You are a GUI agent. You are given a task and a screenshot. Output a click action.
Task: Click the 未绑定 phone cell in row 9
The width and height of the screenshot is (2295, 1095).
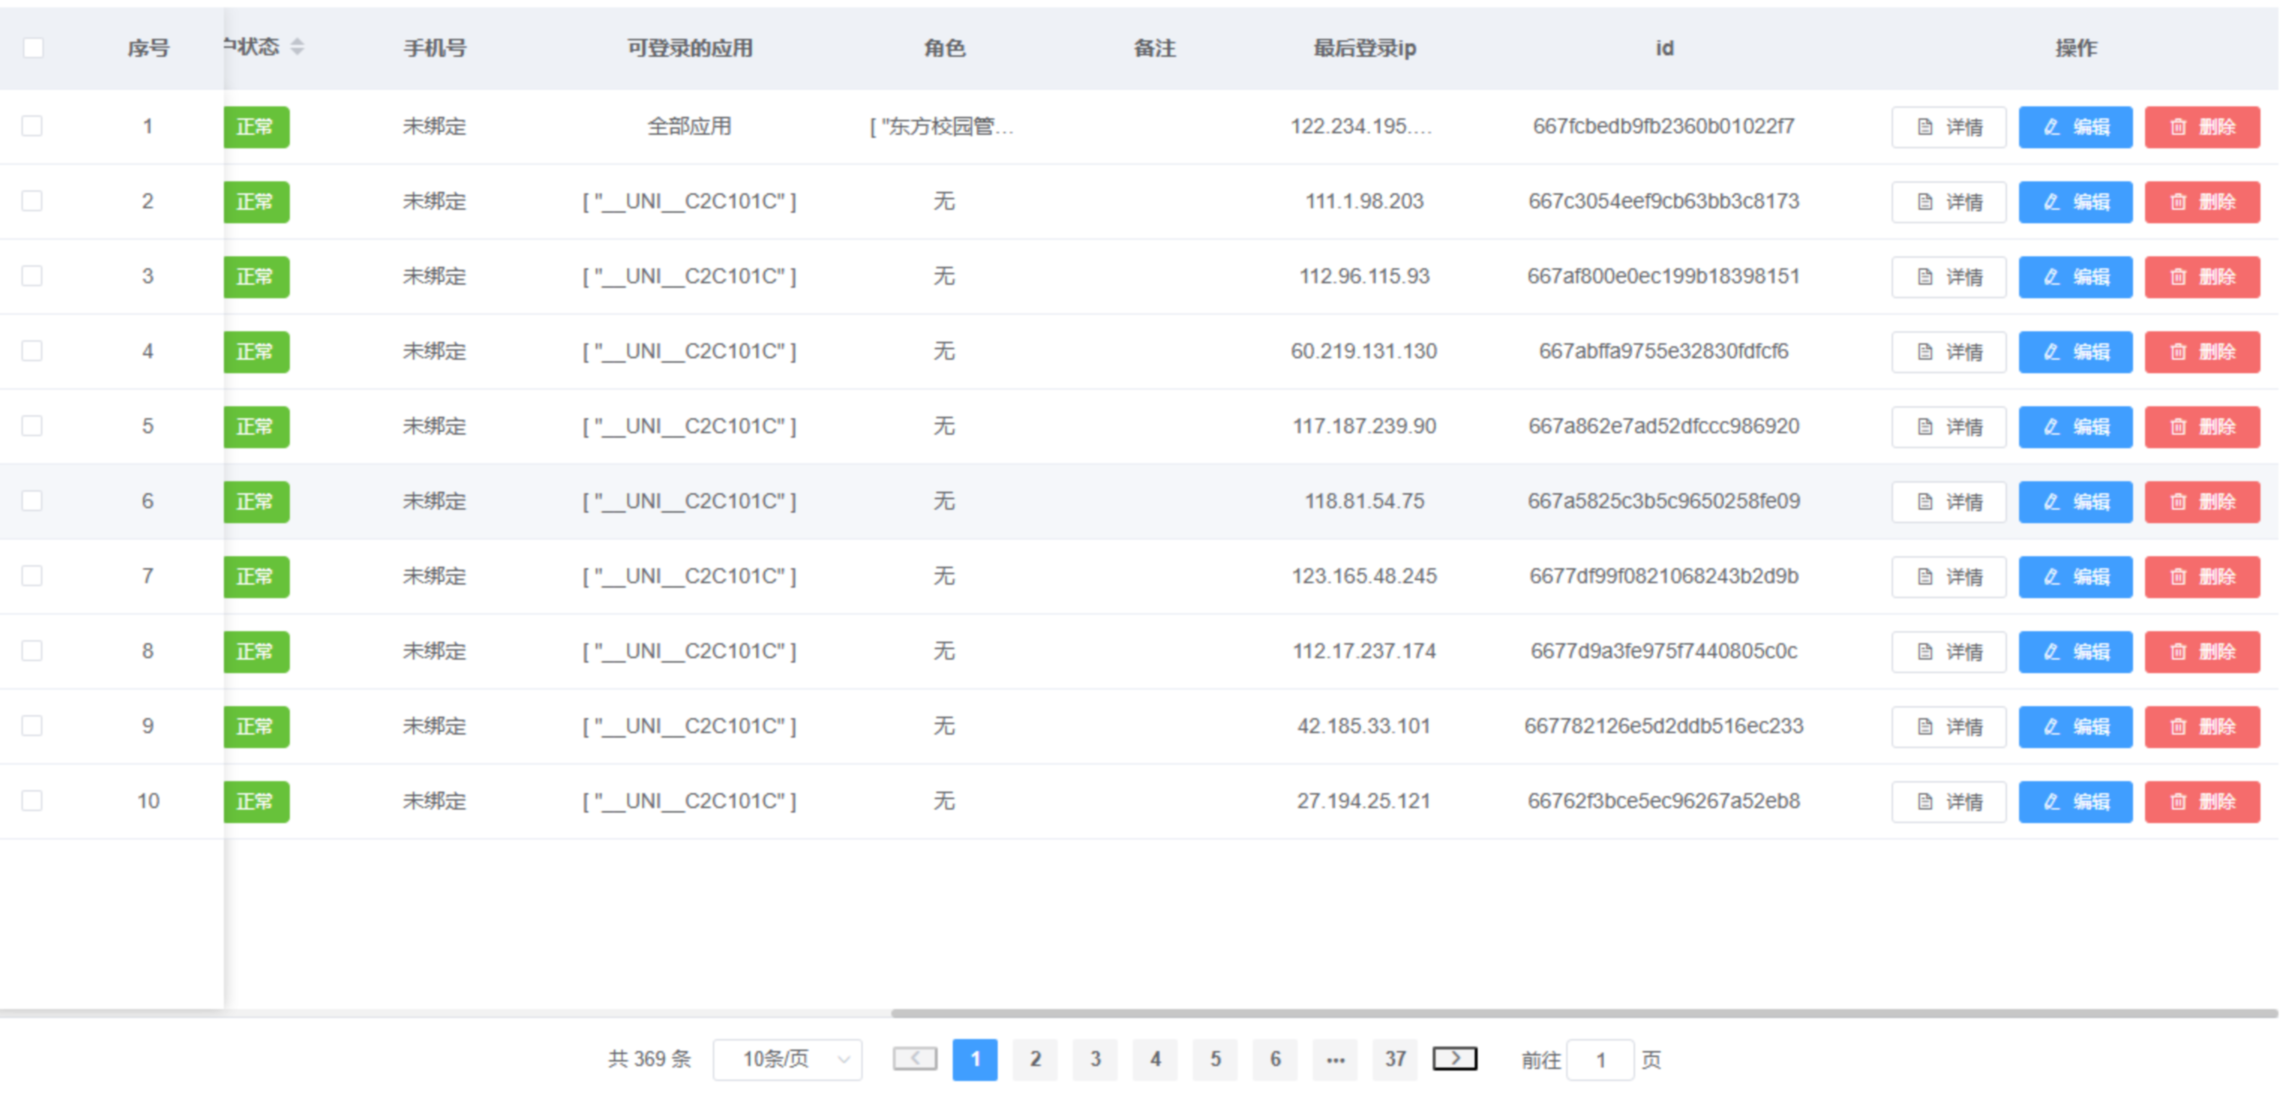point(434,726)
